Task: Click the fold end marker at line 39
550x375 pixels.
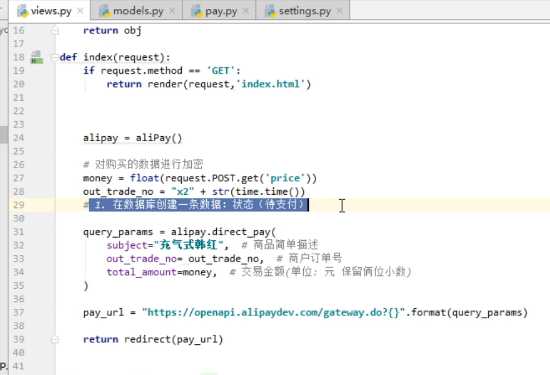Action: [x=55, y=340]
